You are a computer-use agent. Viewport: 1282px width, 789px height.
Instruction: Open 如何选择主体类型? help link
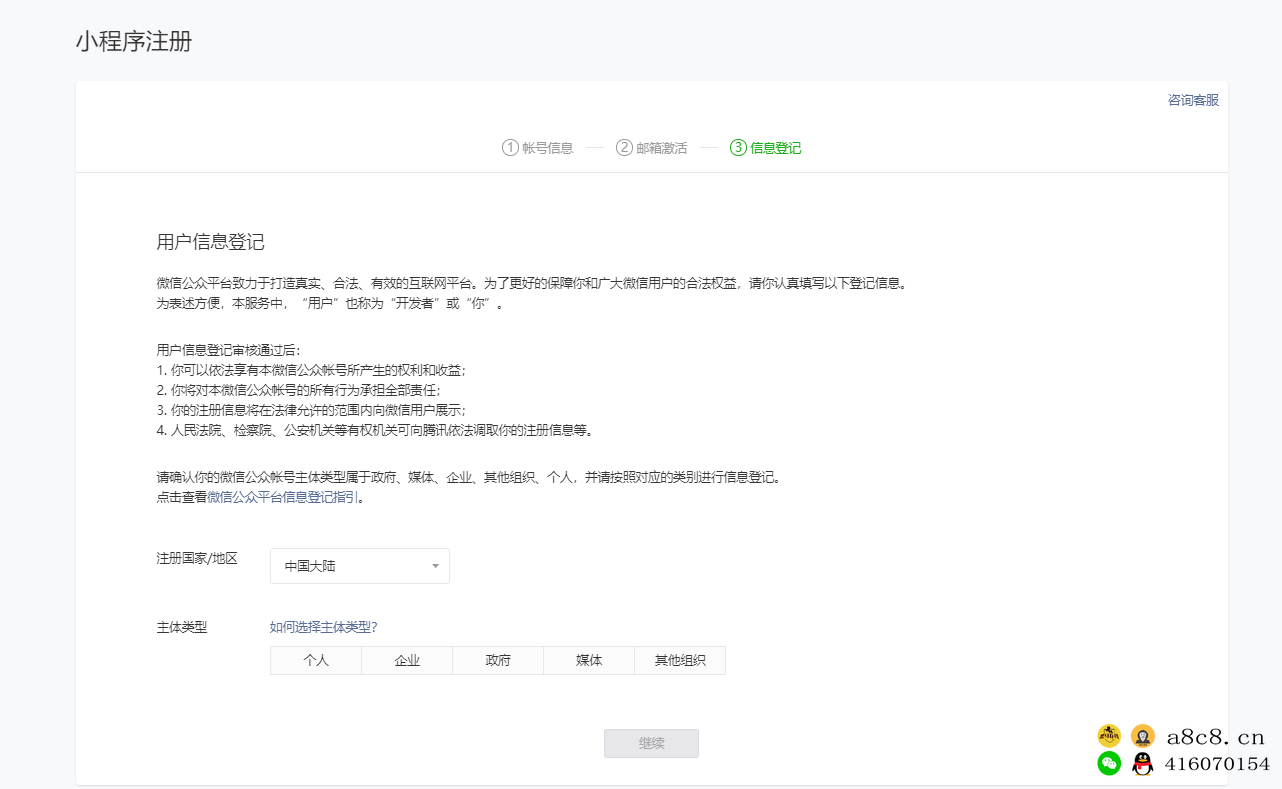(x=324, y=627)
